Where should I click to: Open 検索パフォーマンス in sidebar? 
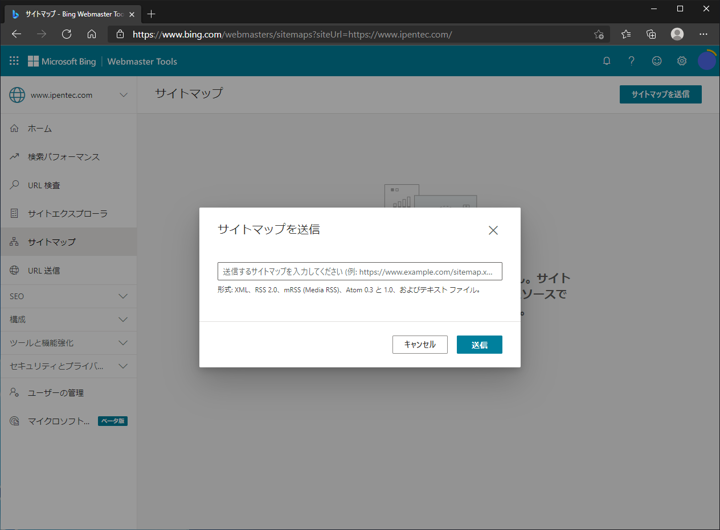coord(68,157)
